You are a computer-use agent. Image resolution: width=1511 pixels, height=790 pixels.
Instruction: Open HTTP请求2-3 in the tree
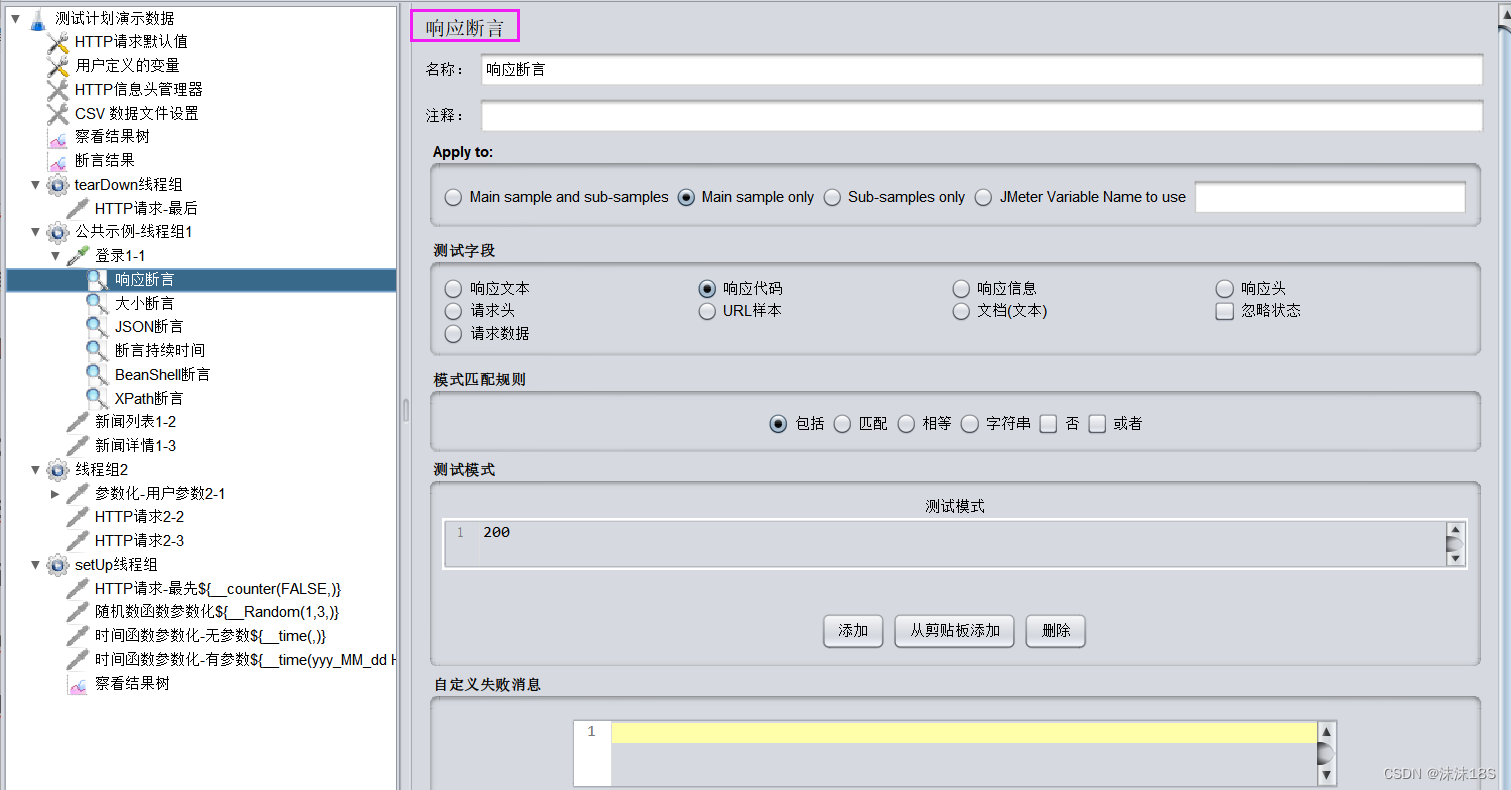click(139, 541)
